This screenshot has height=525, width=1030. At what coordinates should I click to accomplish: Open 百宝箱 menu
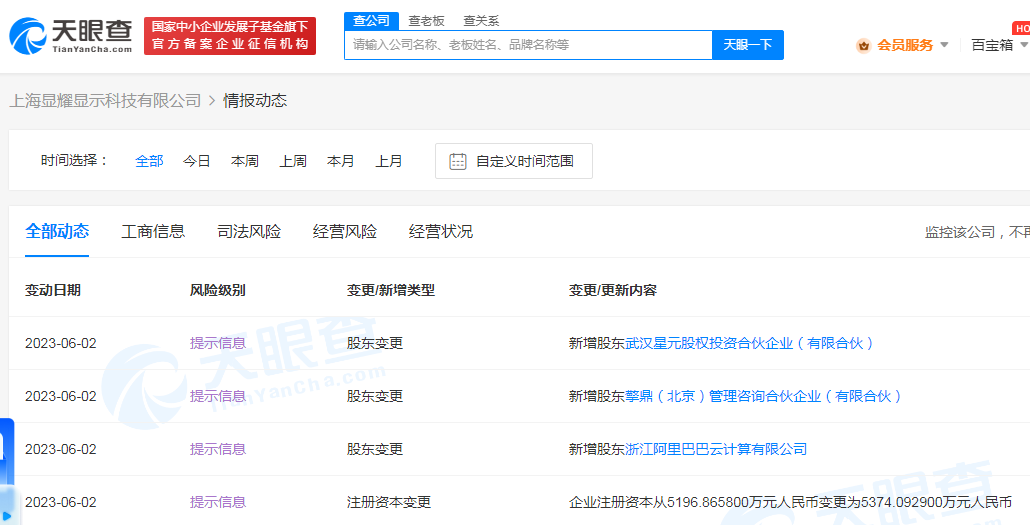[992, 45]
